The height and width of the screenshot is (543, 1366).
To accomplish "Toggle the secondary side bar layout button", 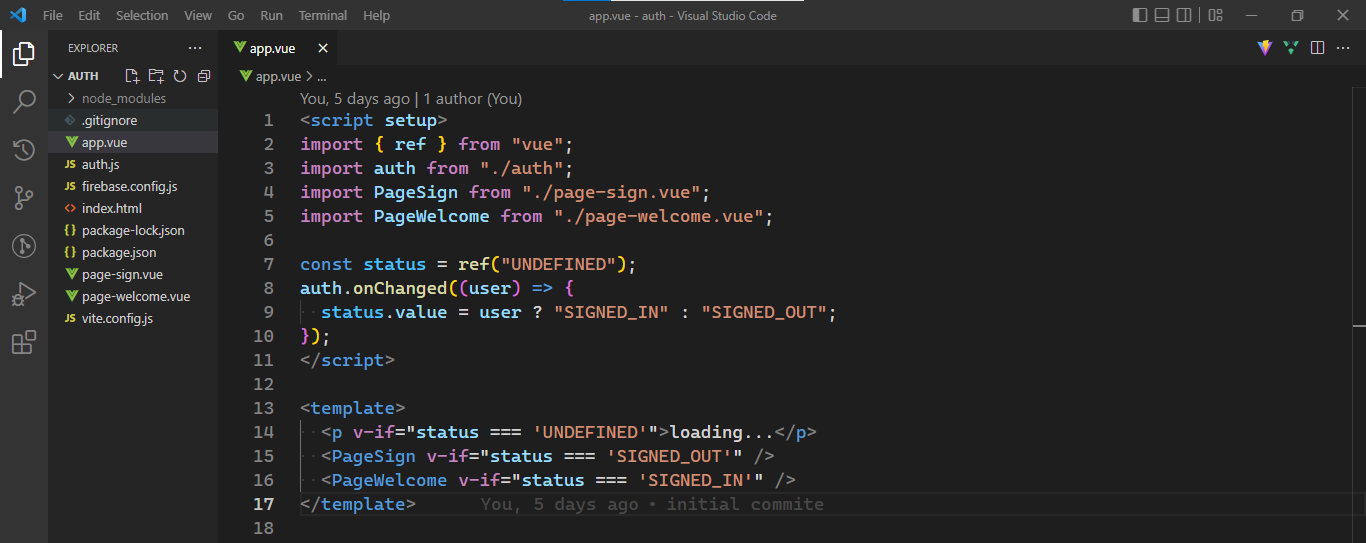I will [x=1185, y=15].
